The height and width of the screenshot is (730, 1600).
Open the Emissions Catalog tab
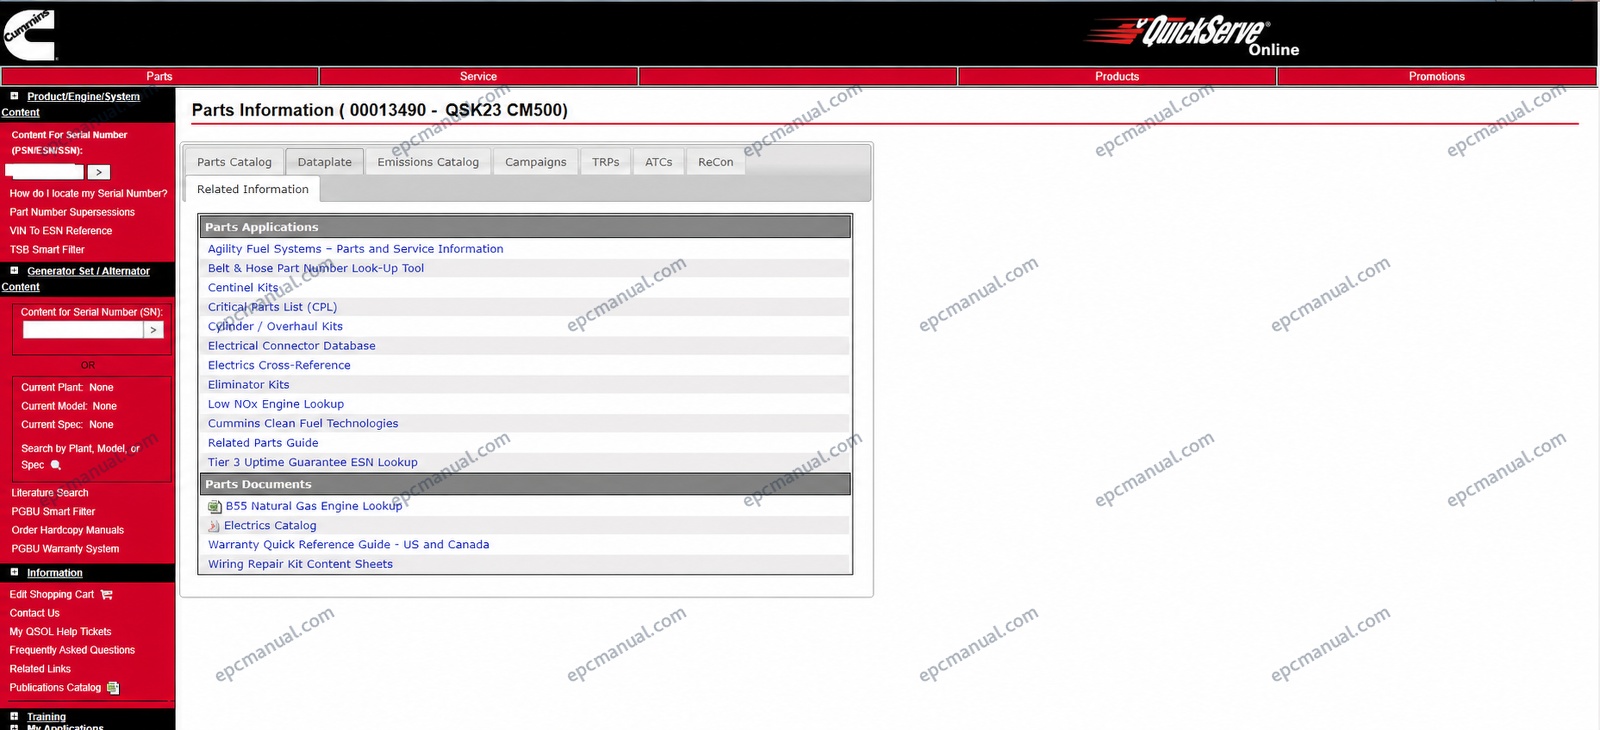tap(428, 162)
